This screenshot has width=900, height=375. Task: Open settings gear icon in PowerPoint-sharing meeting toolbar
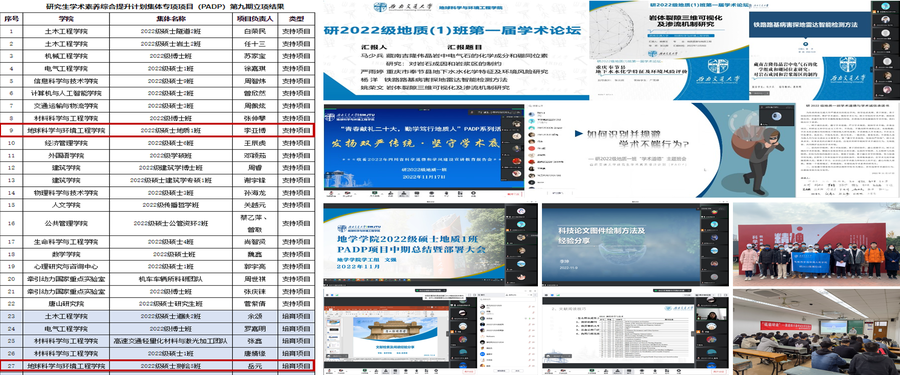pyautogui.click(x=436, y=370)
